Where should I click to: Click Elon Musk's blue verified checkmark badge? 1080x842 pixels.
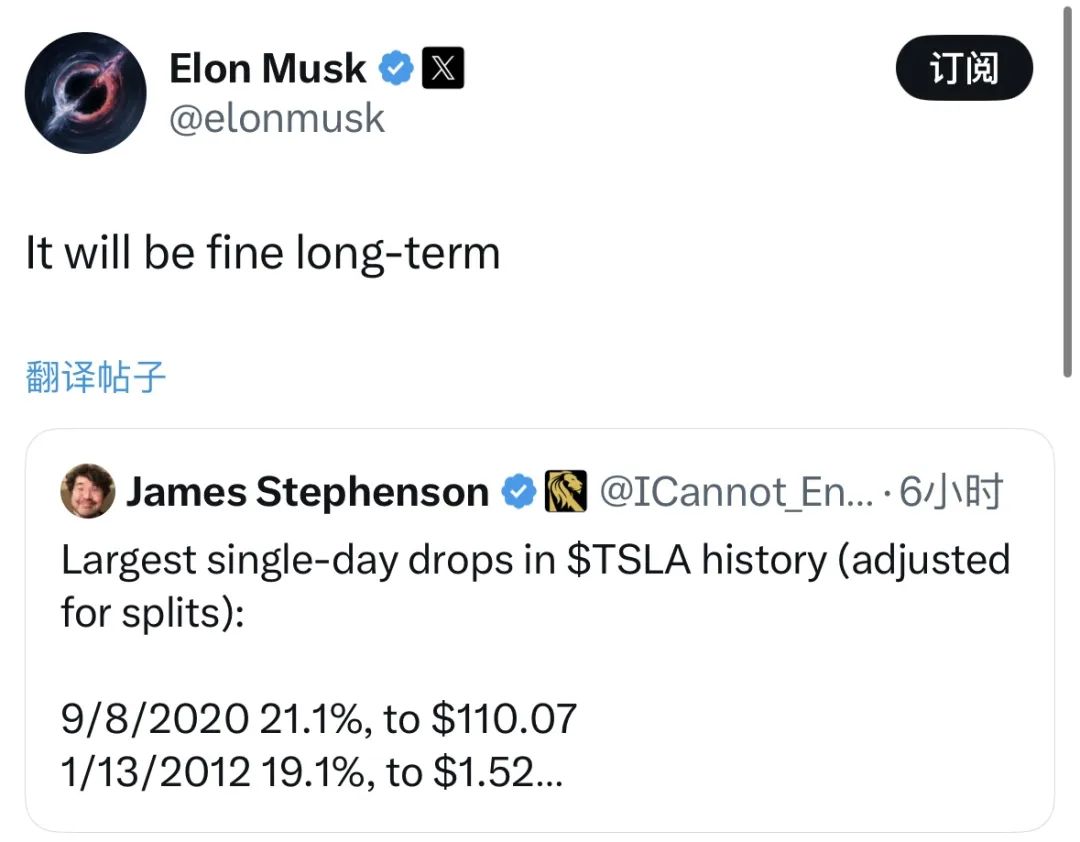click(396, 68)
